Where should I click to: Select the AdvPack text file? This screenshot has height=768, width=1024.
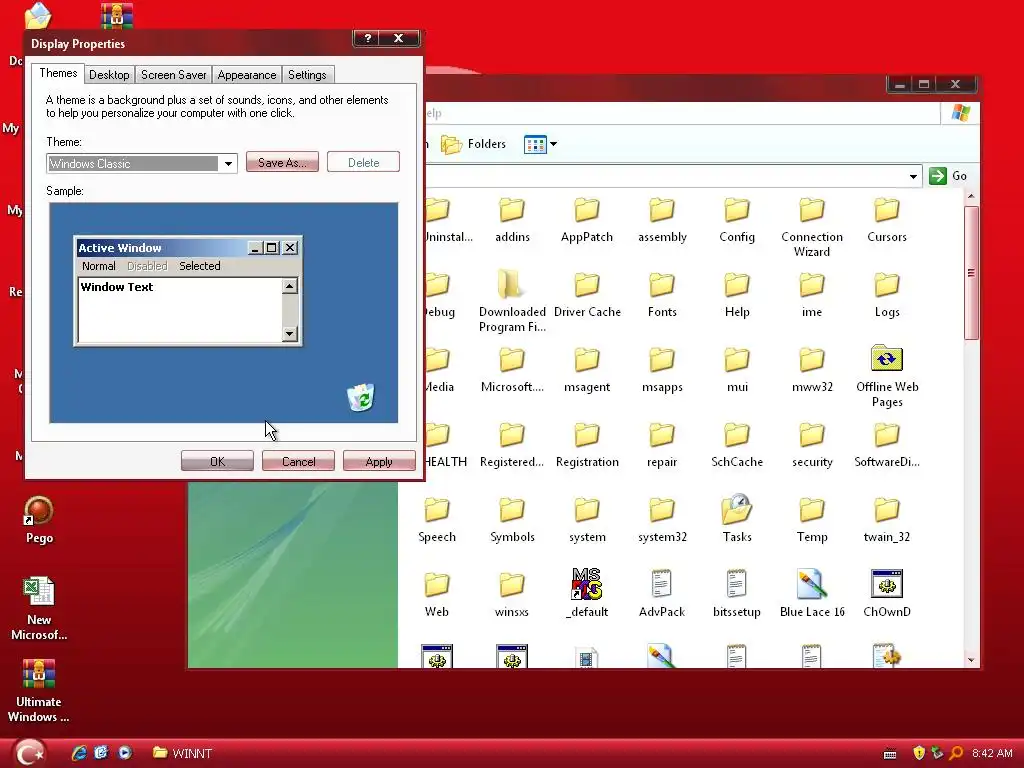click(x=662, y=594)
